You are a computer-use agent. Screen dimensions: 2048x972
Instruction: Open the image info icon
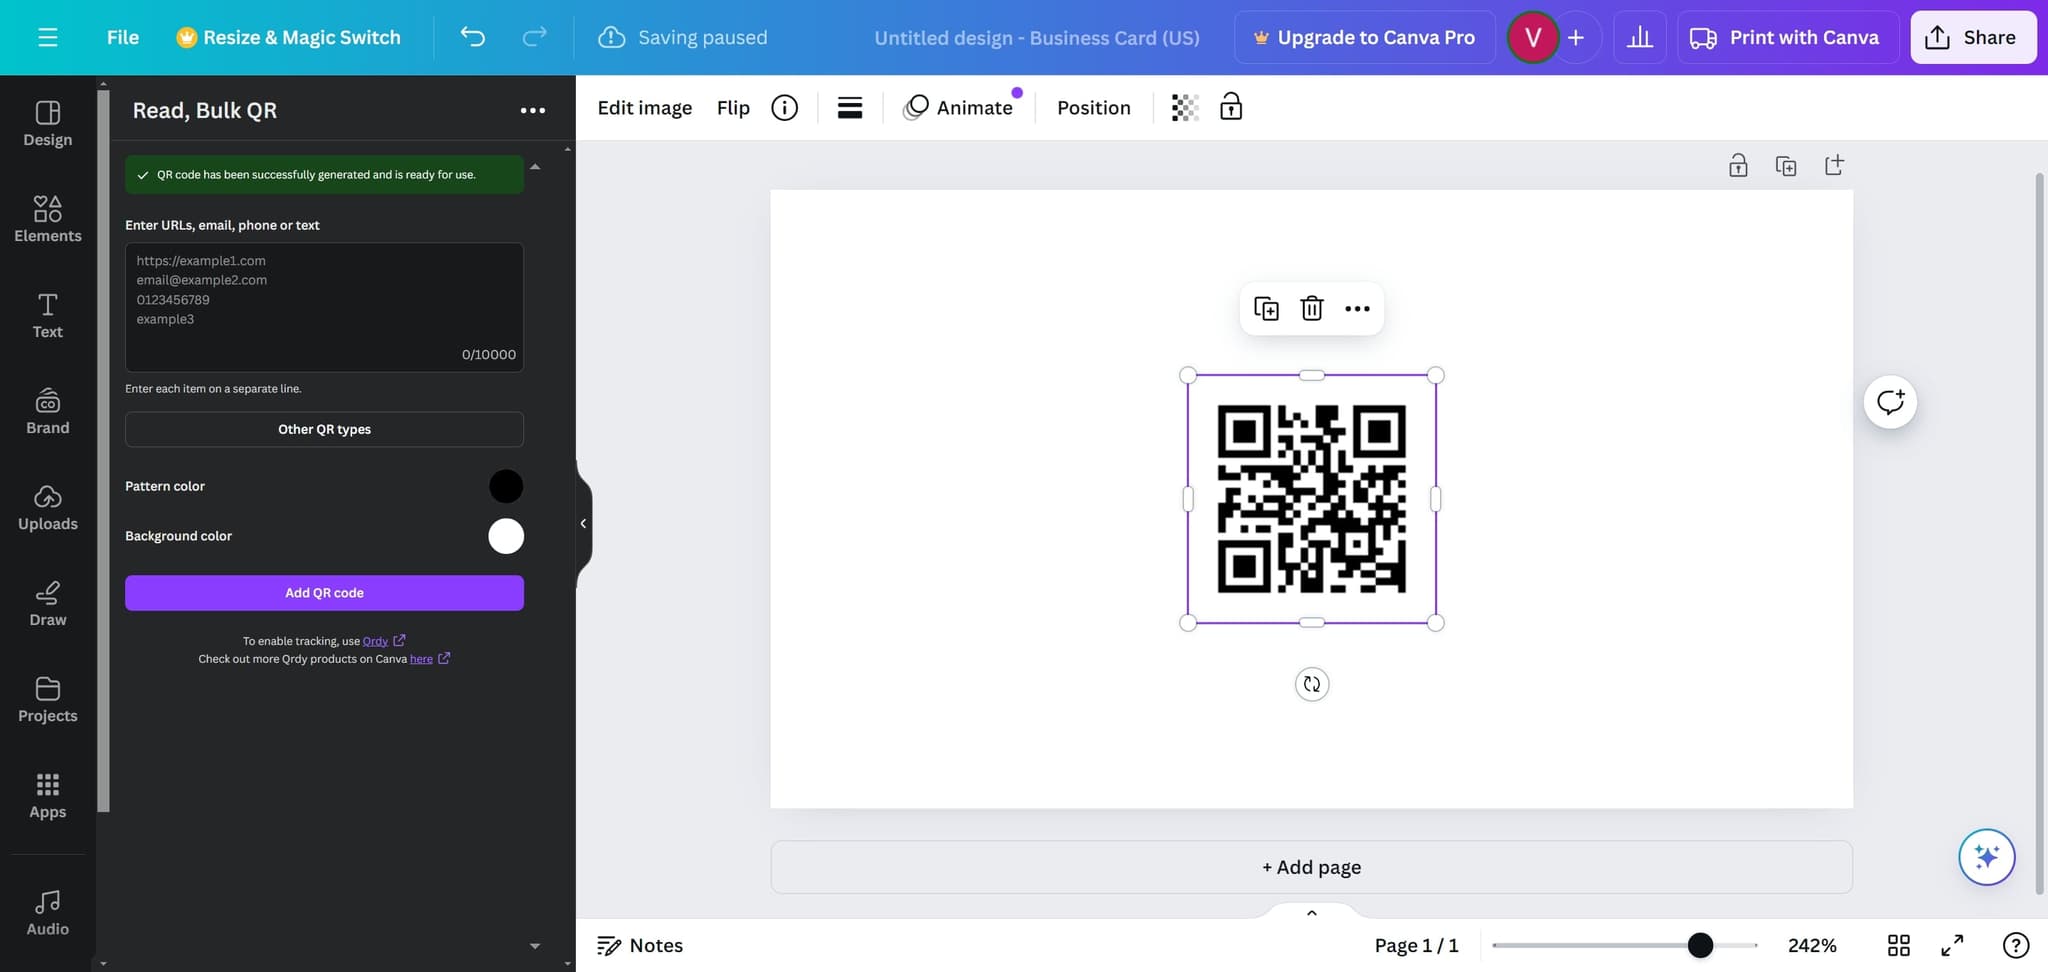(784, 108)
